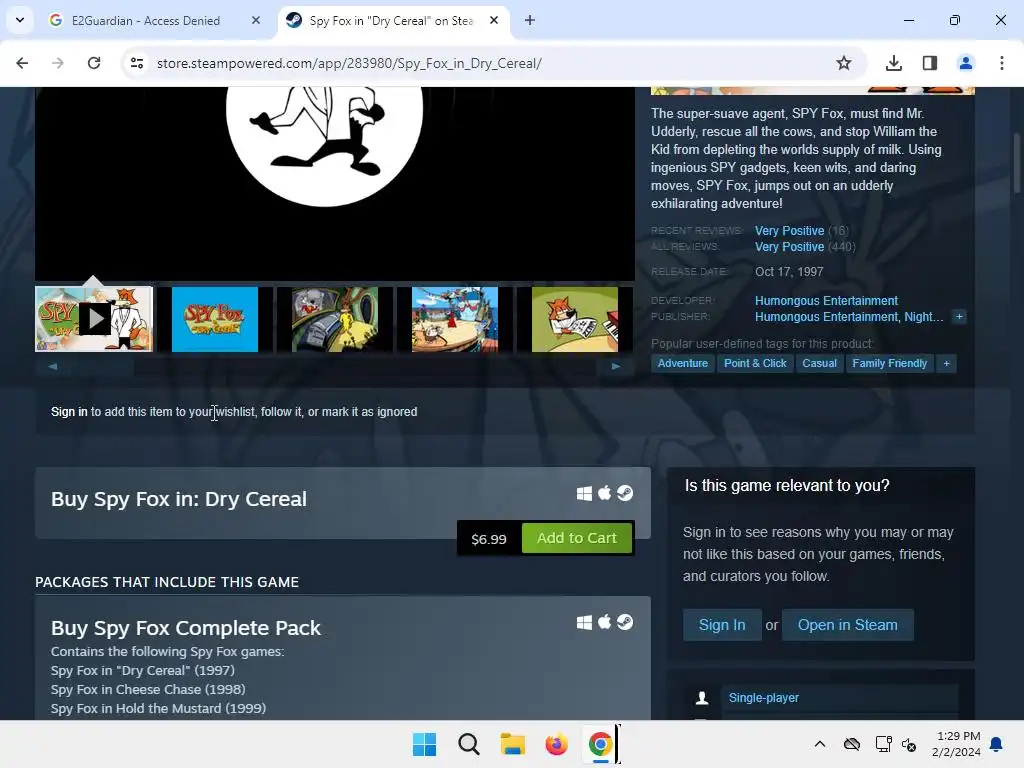Click the Single-player person icon
The height and width of the screenshot is (768, 1024).
point(702,698)
